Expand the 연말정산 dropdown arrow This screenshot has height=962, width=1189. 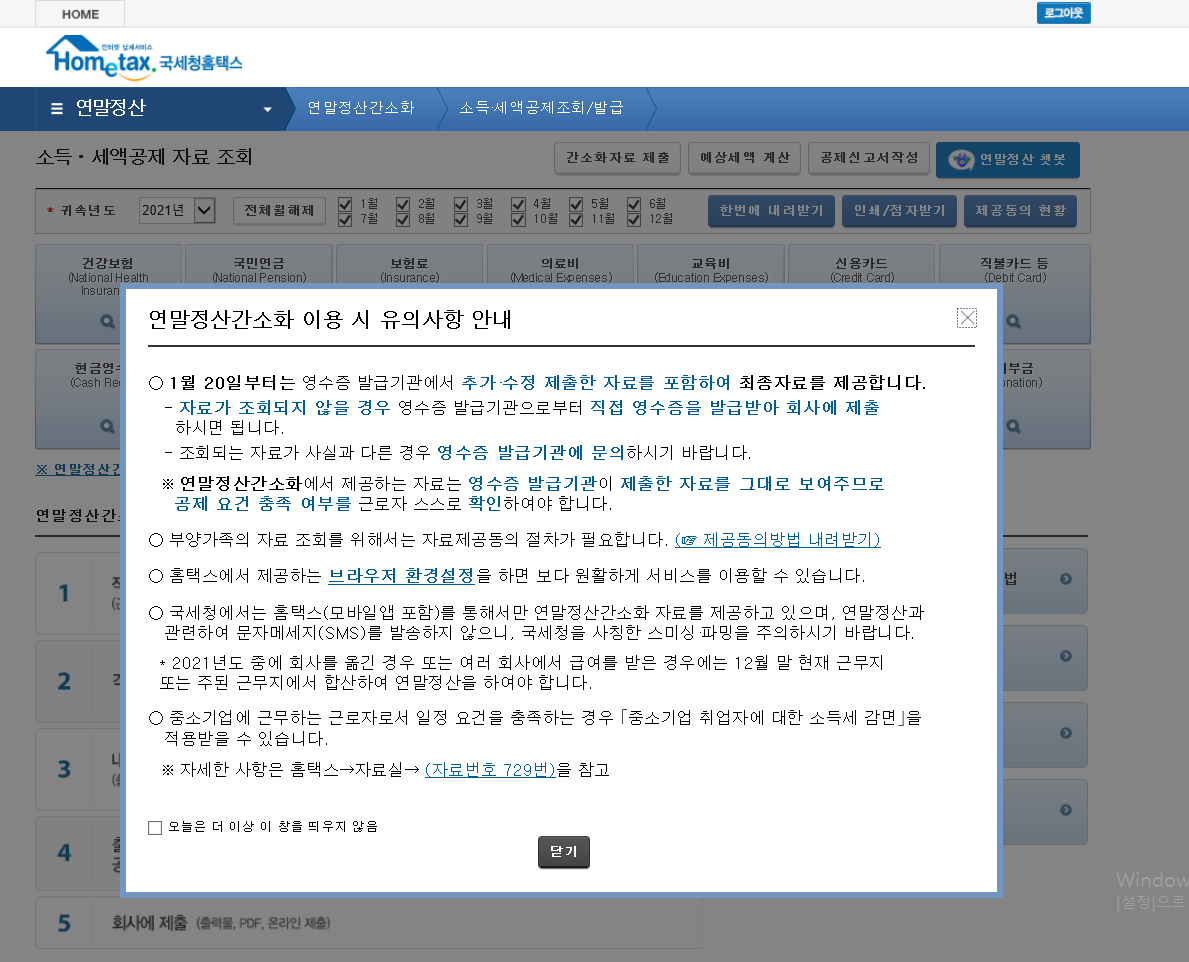267,109
